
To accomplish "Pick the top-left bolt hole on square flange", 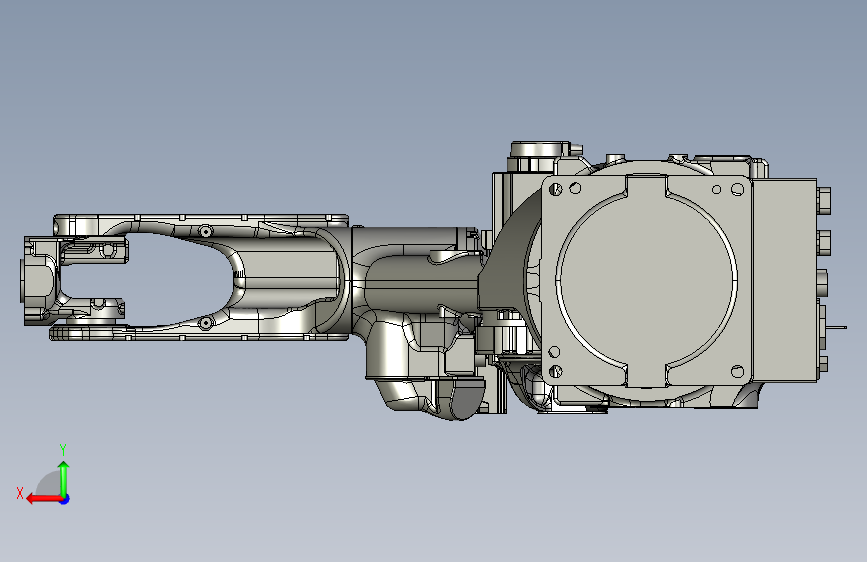I will tap(555, 190).
